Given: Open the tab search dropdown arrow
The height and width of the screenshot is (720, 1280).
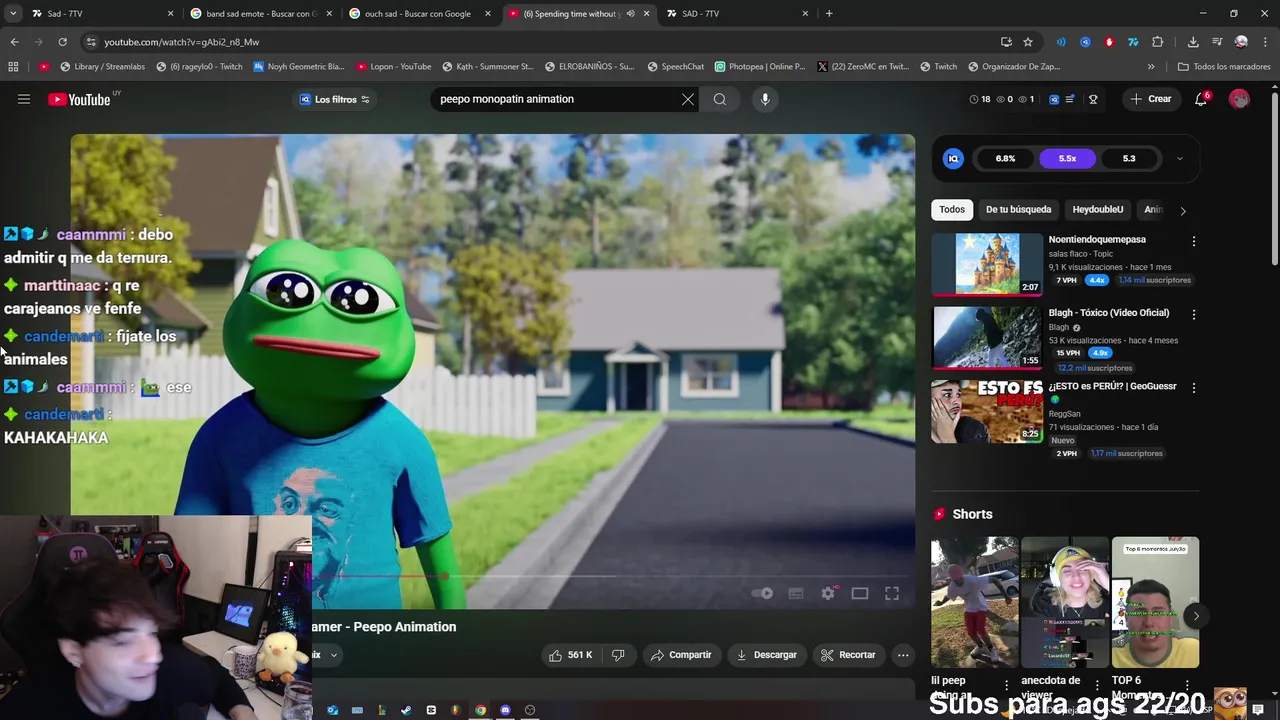Looking at the screenshot, I should coord(14,14).
